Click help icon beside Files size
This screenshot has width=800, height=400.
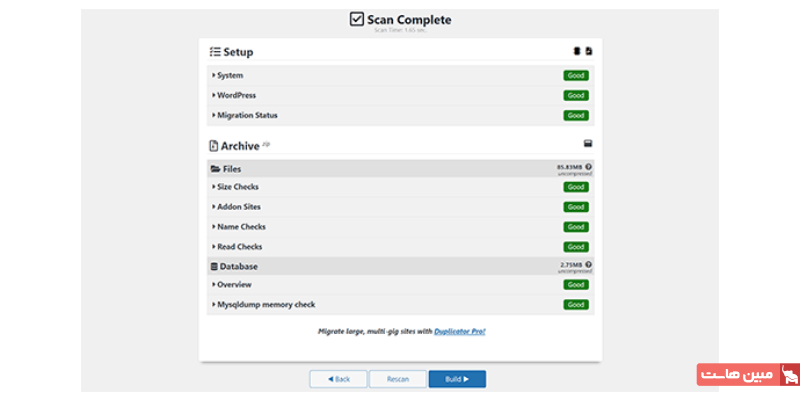point(588,167)
